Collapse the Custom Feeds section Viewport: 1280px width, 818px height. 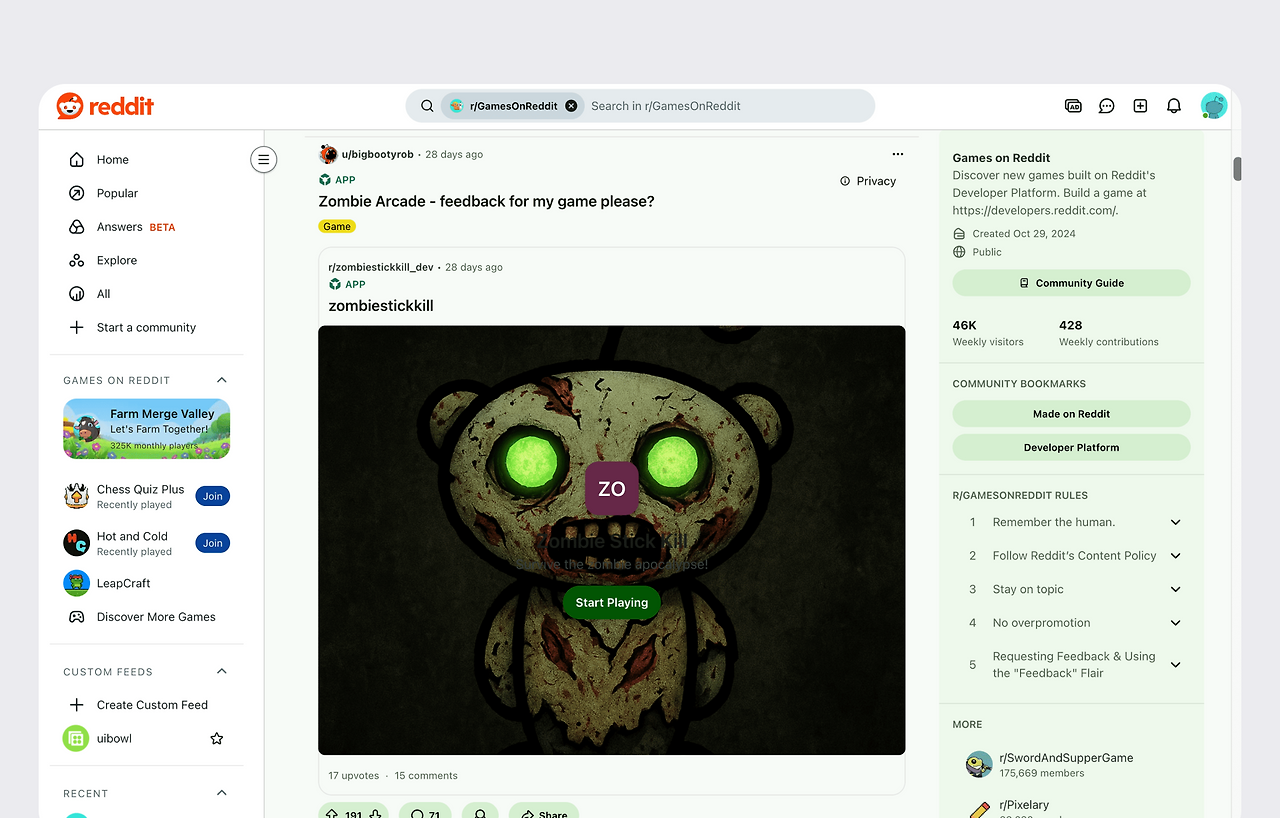[222, 672]
